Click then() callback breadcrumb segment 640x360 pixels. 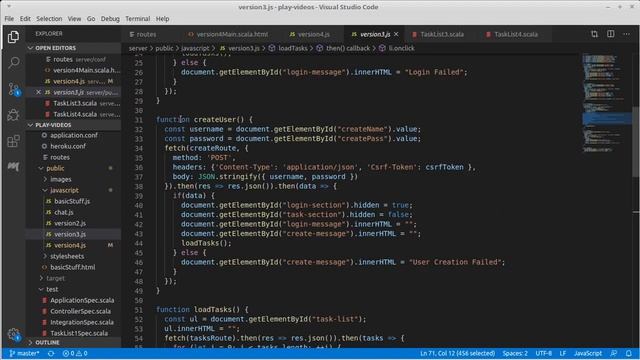tap(348, 48)
